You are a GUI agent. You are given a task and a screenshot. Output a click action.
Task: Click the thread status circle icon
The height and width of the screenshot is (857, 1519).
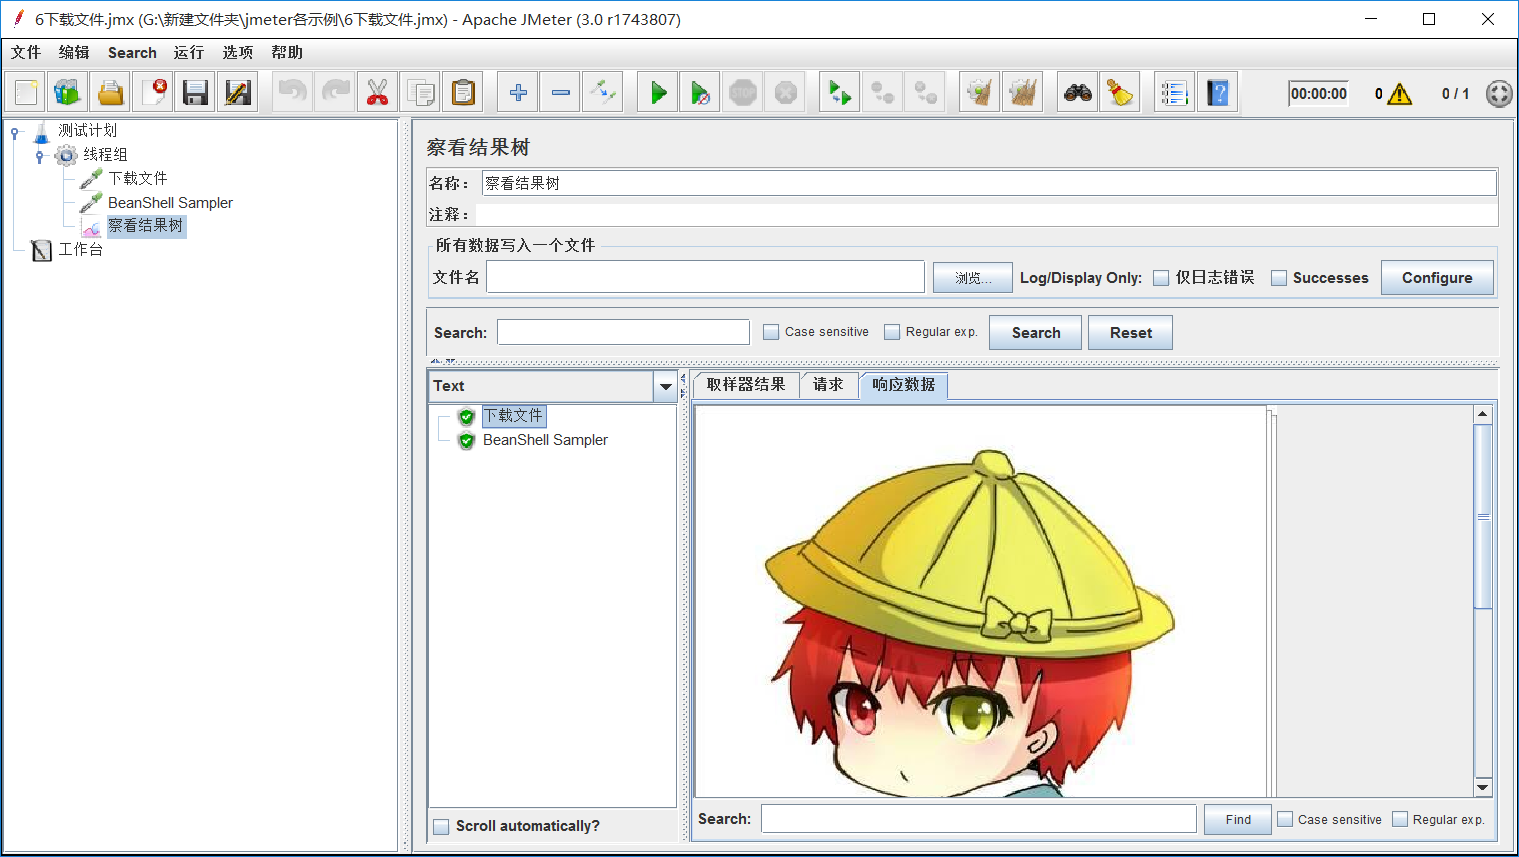pyautogui.click(x=1498, y=94)
